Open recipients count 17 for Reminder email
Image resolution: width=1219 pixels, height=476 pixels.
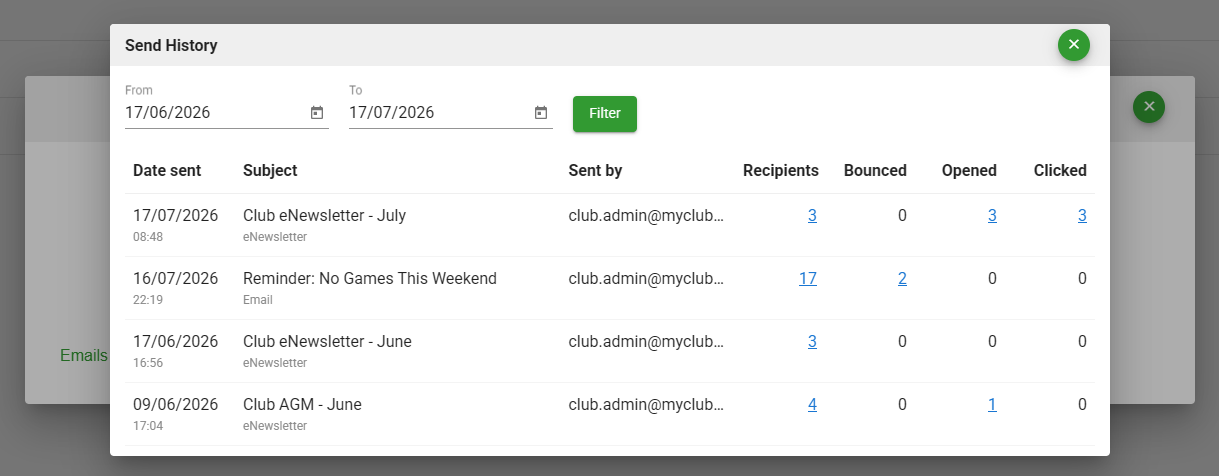pos(808,278)
